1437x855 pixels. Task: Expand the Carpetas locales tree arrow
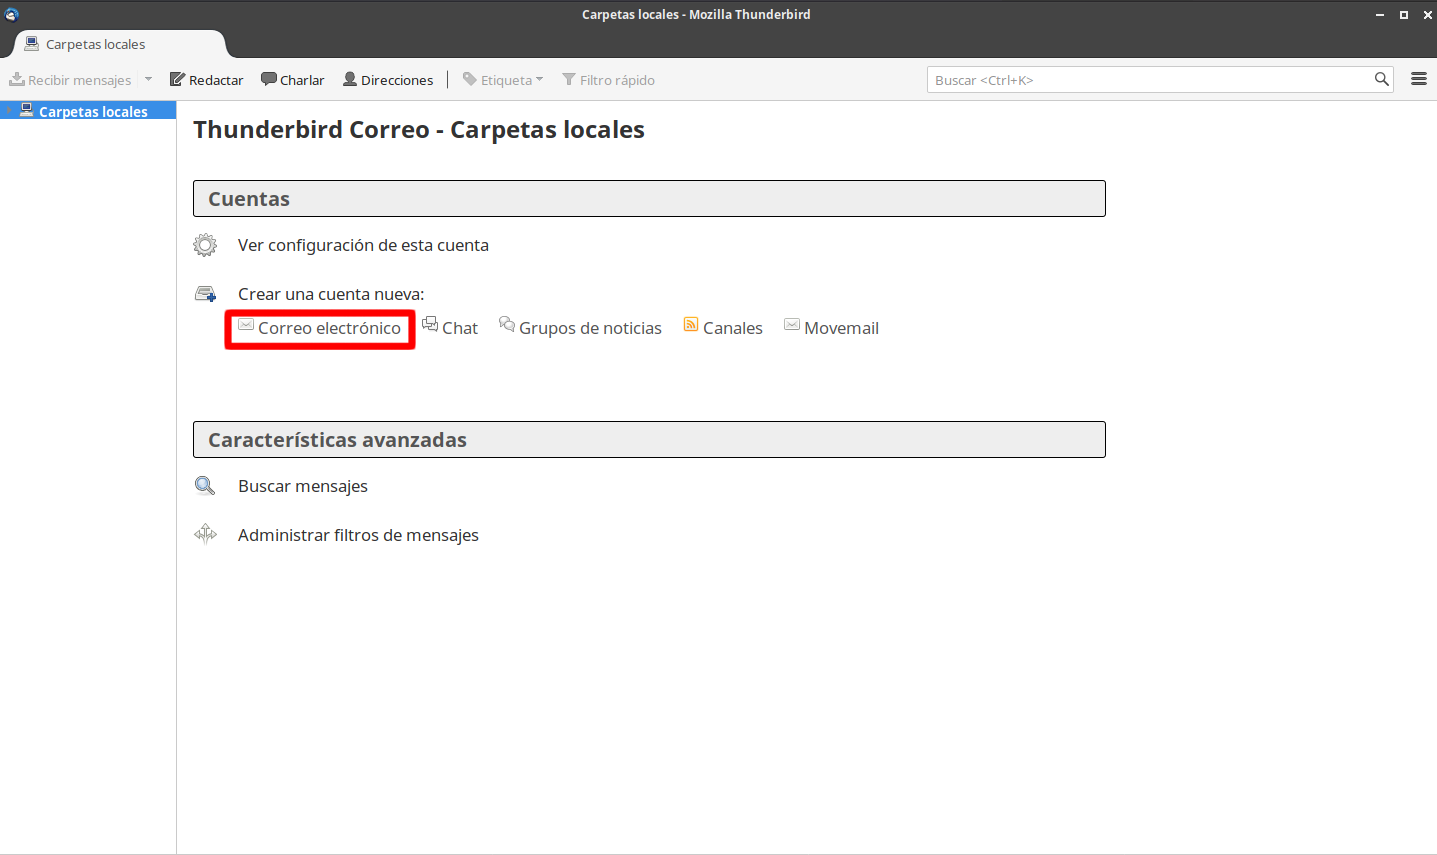click(8, 111)
